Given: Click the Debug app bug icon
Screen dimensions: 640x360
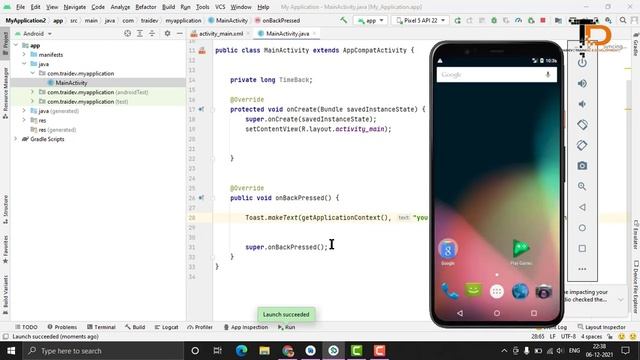Looking at the screenshot, I should (x=494, y=20).
